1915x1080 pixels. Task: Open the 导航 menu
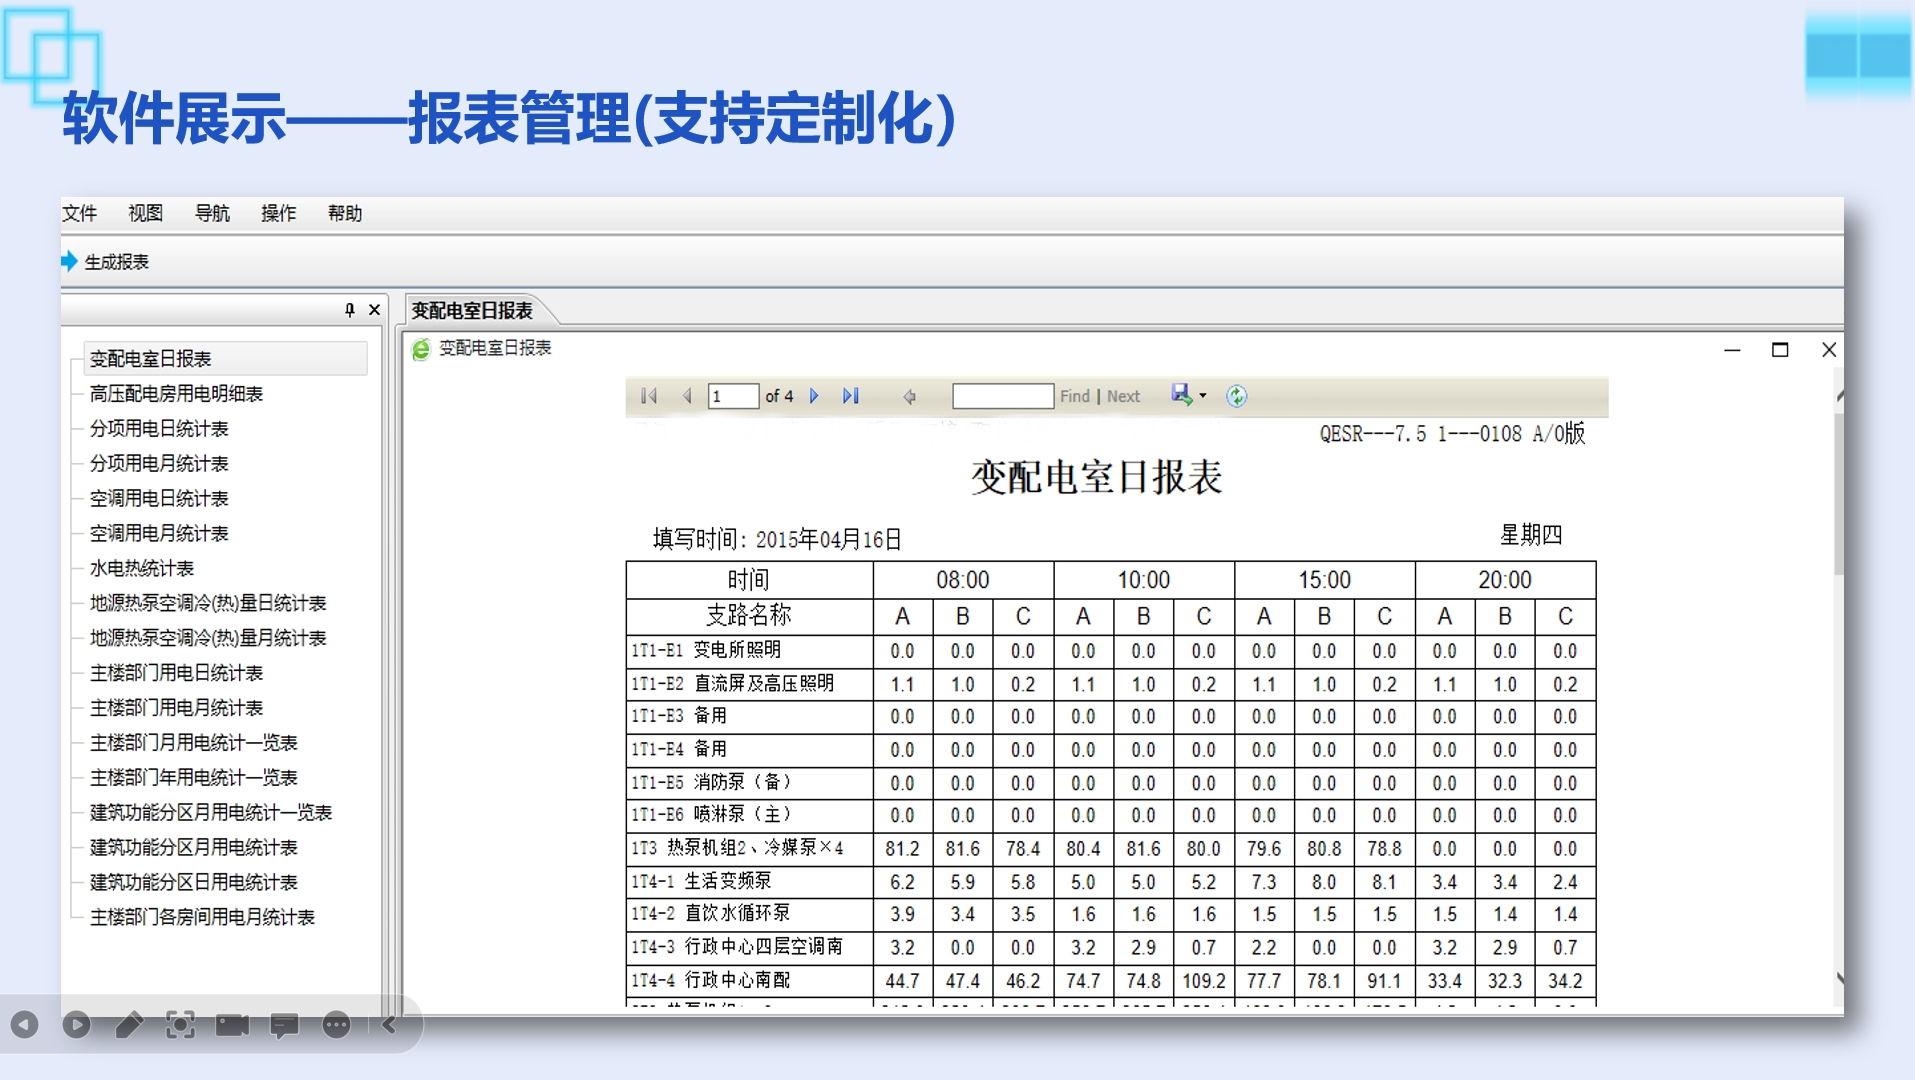(212, 213)
